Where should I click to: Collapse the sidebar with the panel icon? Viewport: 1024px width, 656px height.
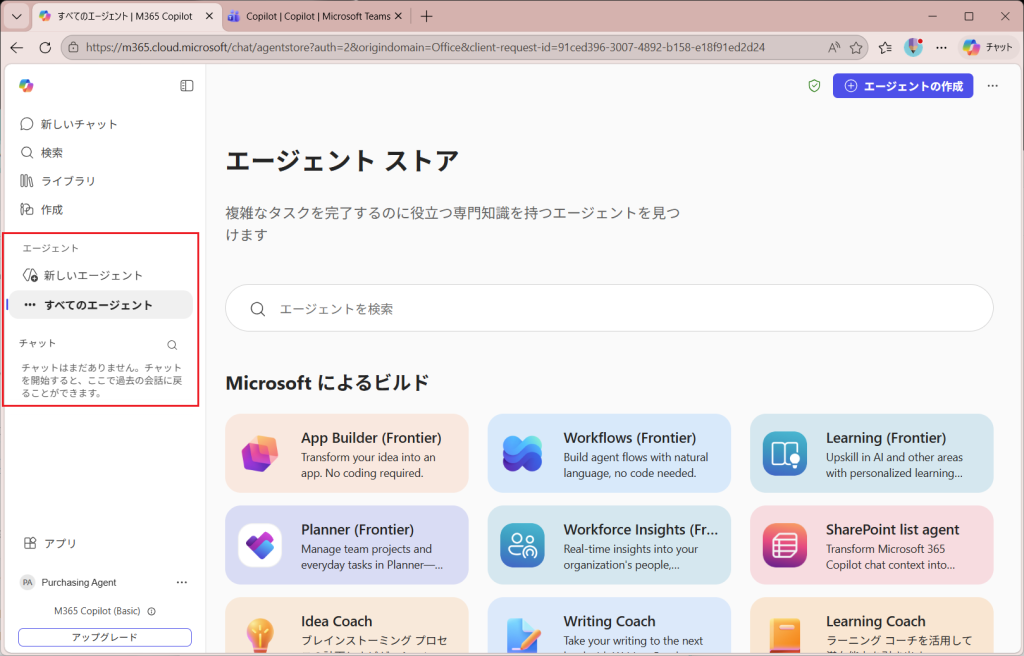tap(187, 86)
